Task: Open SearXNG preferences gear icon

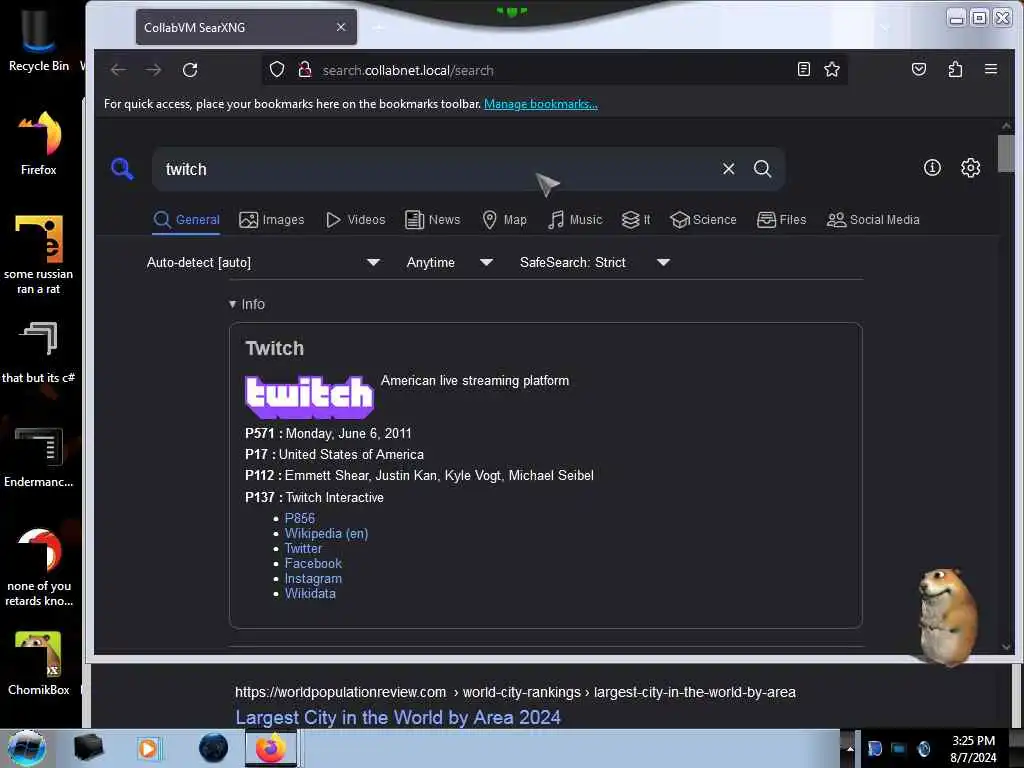Action: pyautogui.click(x=970, y=168)
